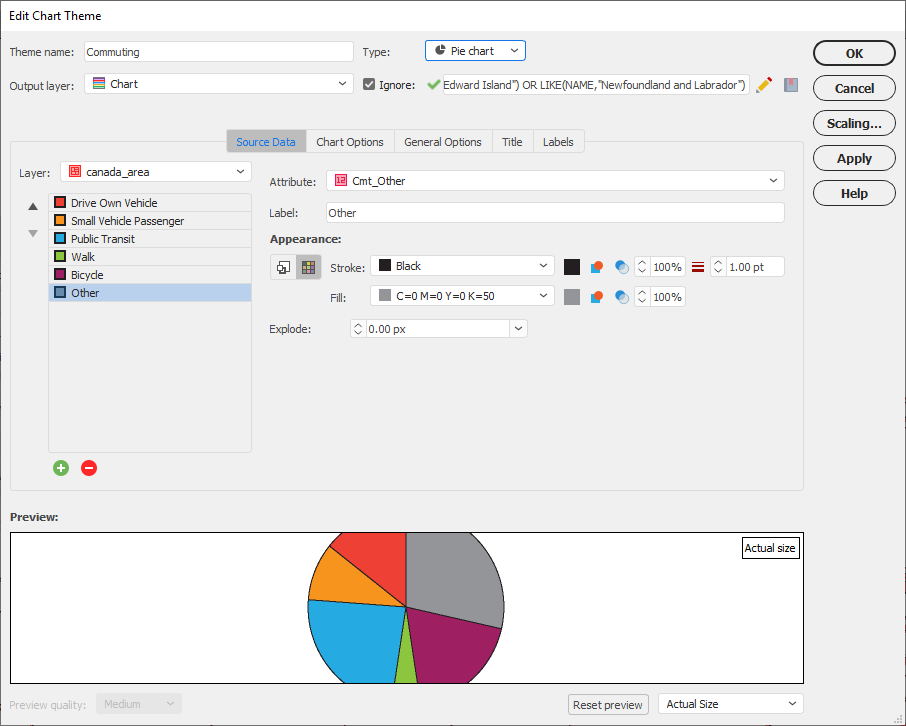Click the Stroke overprint icon

tap(597, 267)
